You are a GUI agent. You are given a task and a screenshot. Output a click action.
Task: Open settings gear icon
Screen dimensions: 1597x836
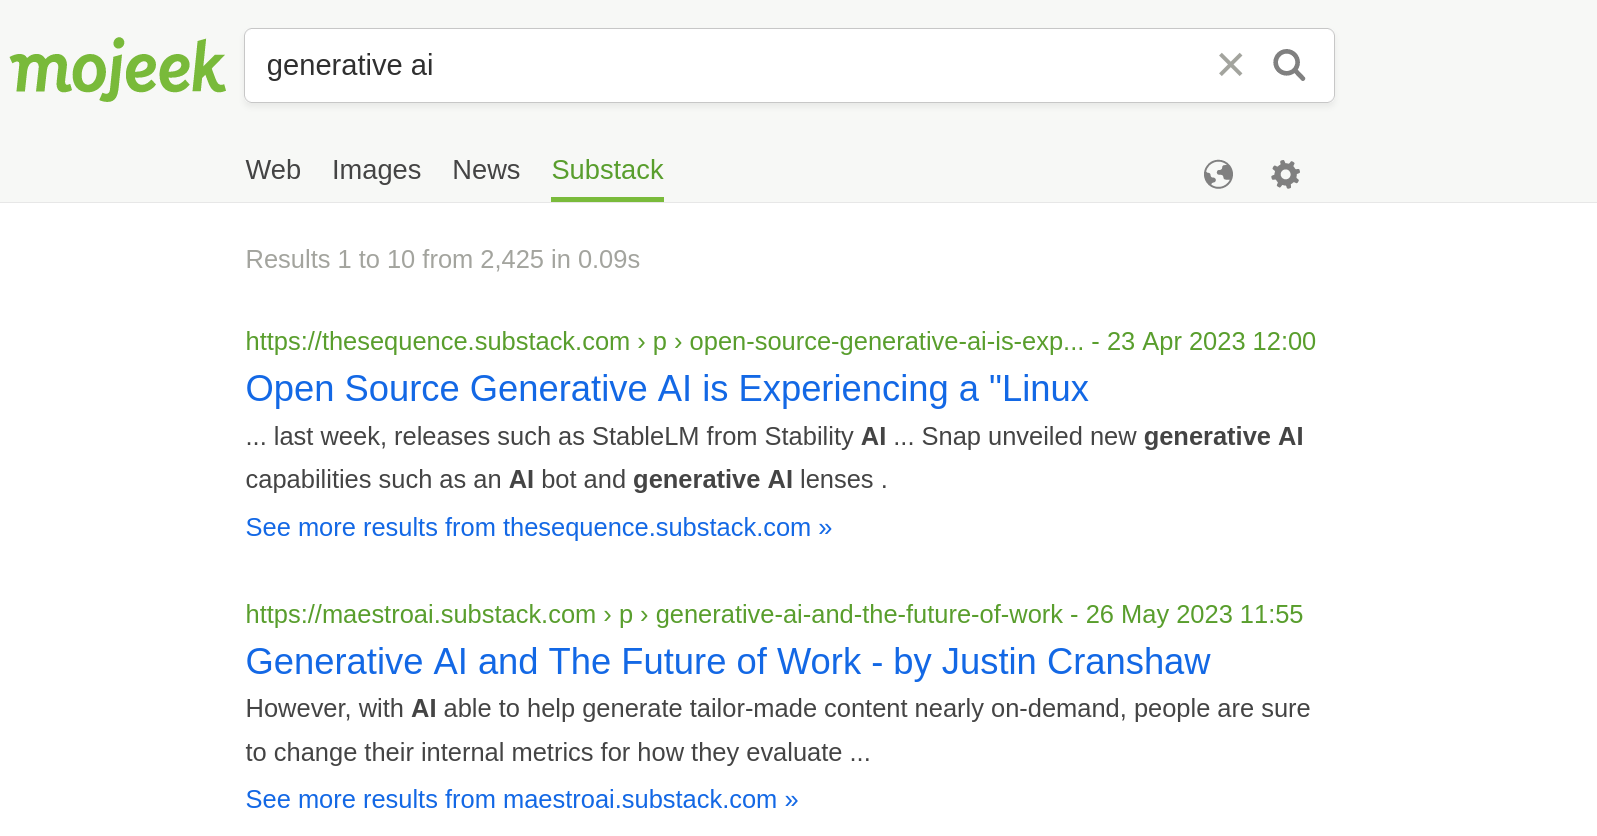[1285, 174]
